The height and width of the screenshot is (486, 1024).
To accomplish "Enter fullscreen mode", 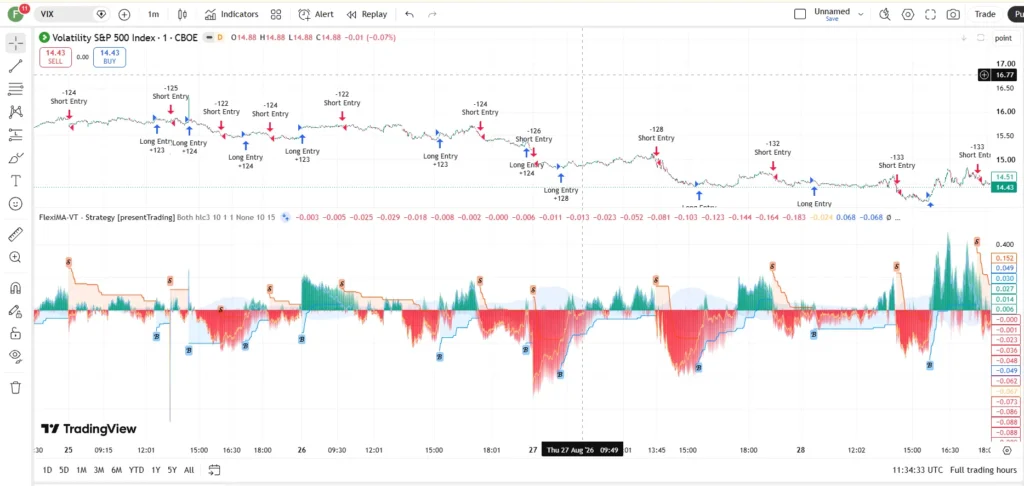I will click(931, 14).
